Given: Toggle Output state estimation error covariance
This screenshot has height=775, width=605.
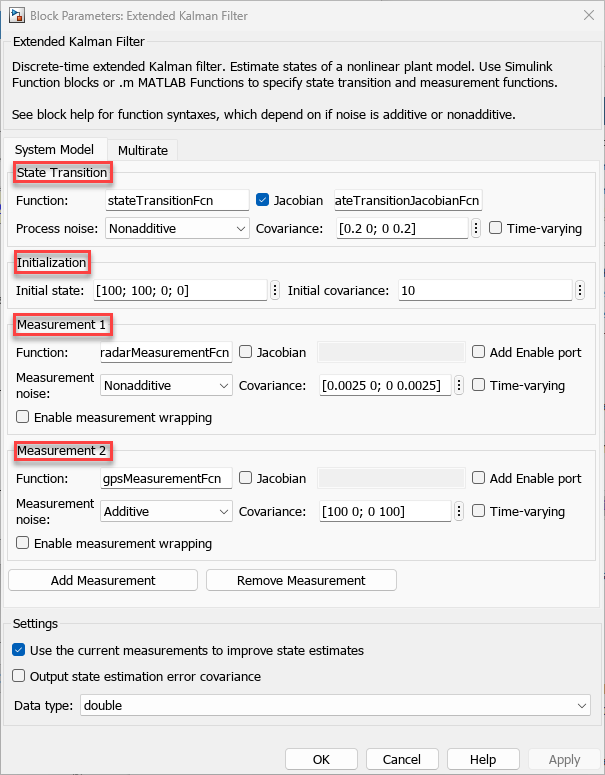Looking at the screenshot, I should [x=21, y=676].
